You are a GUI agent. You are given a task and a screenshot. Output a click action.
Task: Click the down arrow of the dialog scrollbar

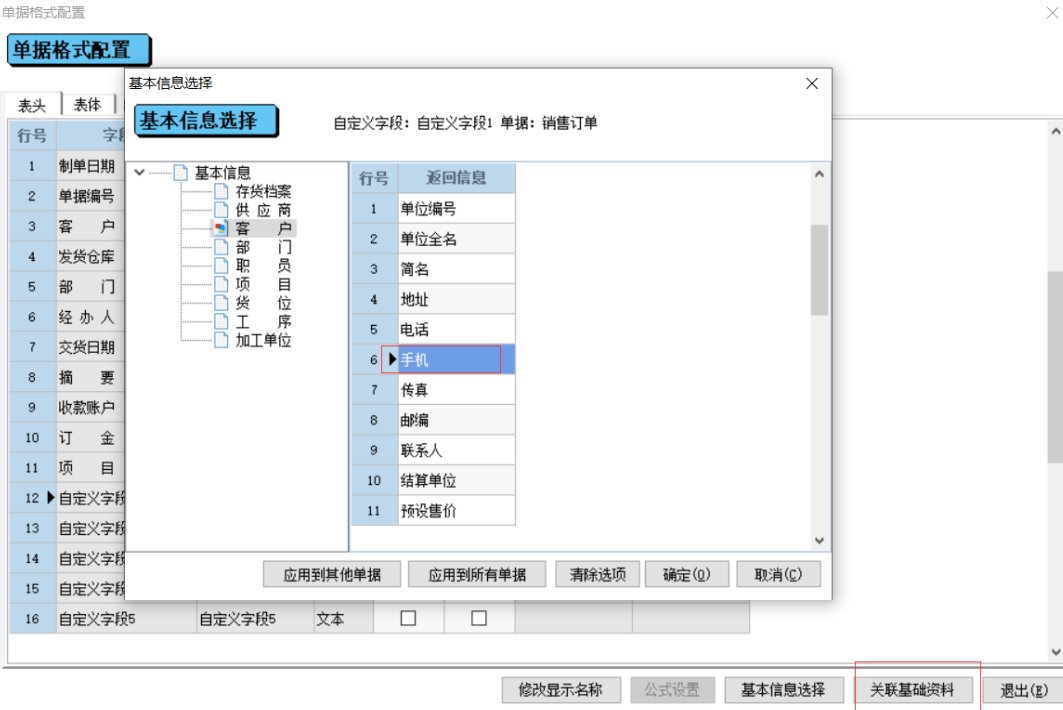819,539
